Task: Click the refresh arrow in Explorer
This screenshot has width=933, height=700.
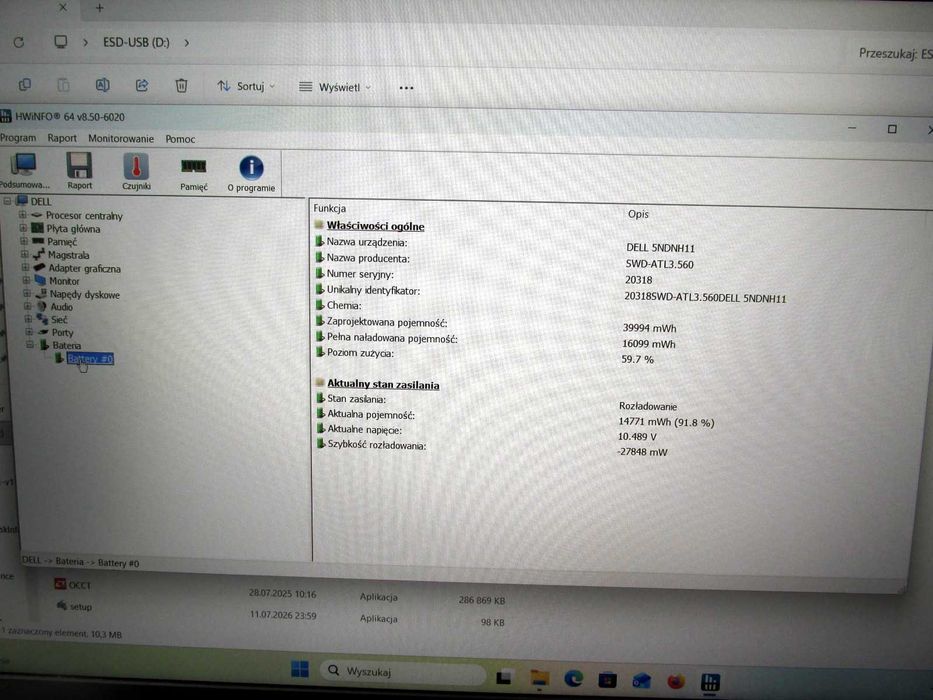Action: click(19, 42)
